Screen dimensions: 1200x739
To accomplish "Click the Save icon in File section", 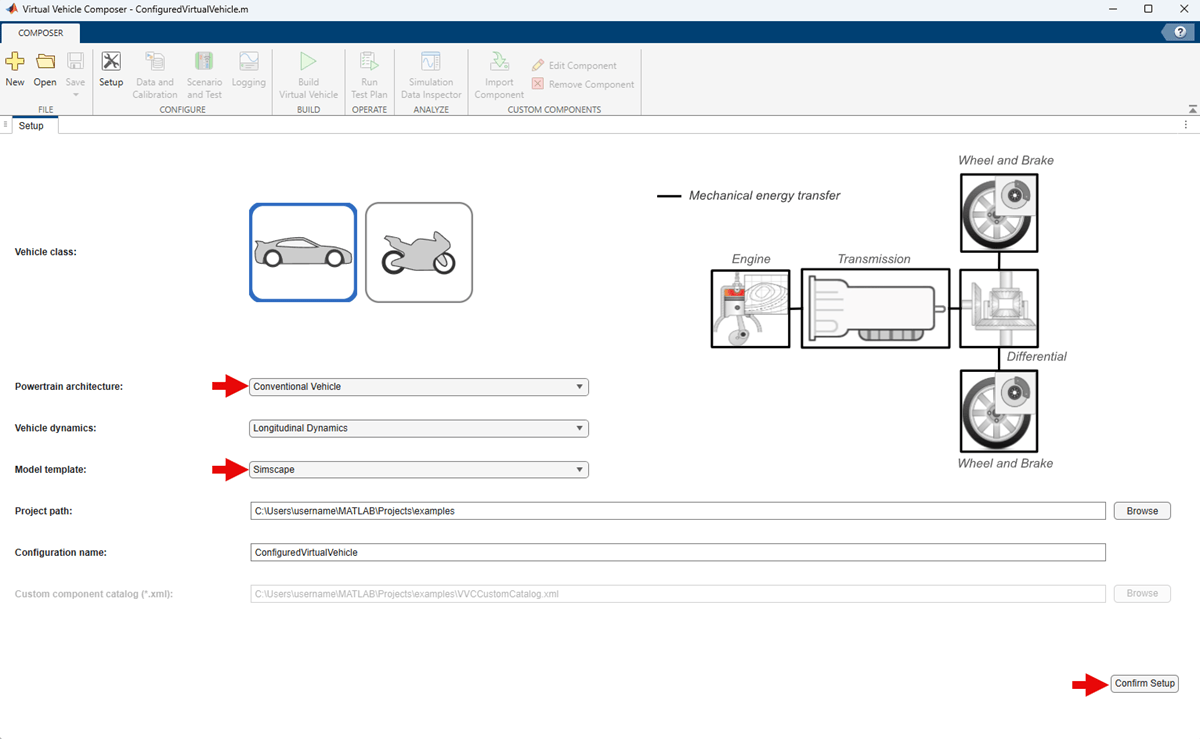I will click(75, 62).
